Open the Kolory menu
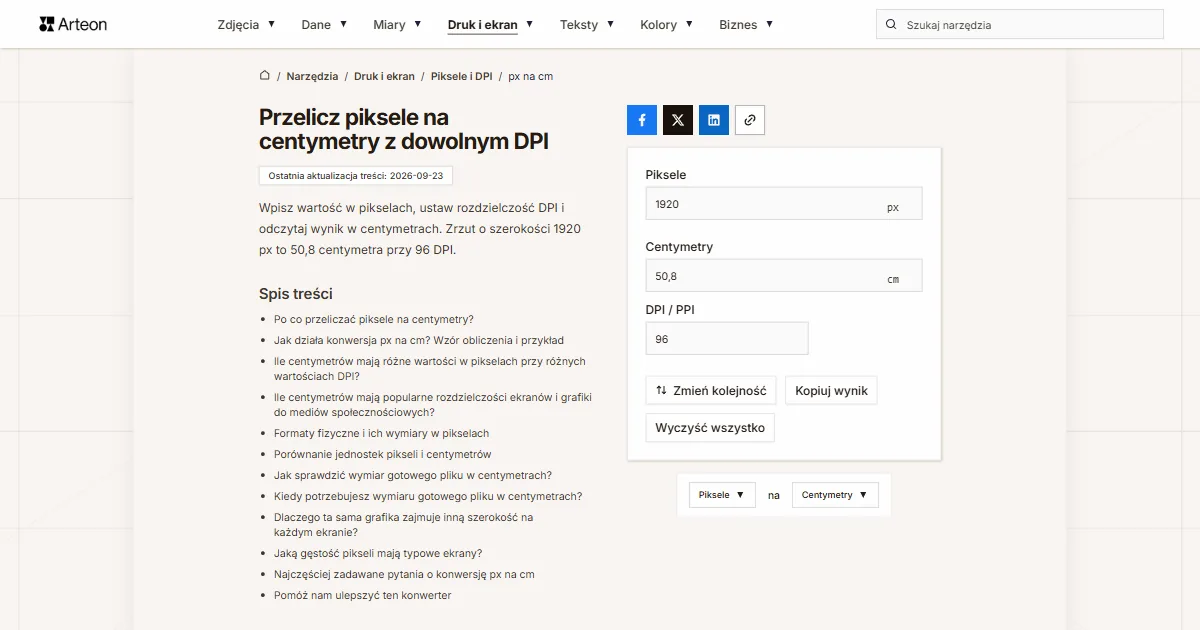The image size is (1200, 630). click(x=667, y=25)
